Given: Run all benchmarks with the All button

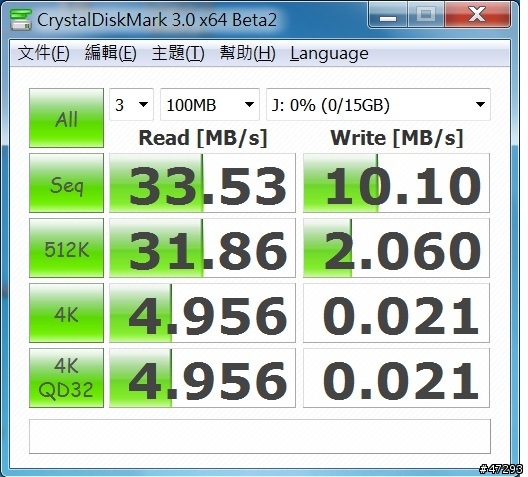Looking at the screenshot, I should [x=66, y=118].
